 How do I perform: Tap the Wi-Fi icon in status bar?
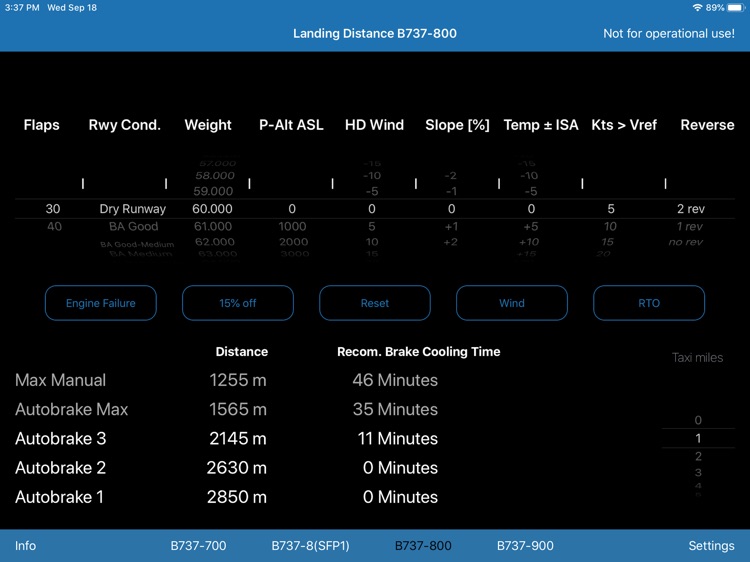697,7
